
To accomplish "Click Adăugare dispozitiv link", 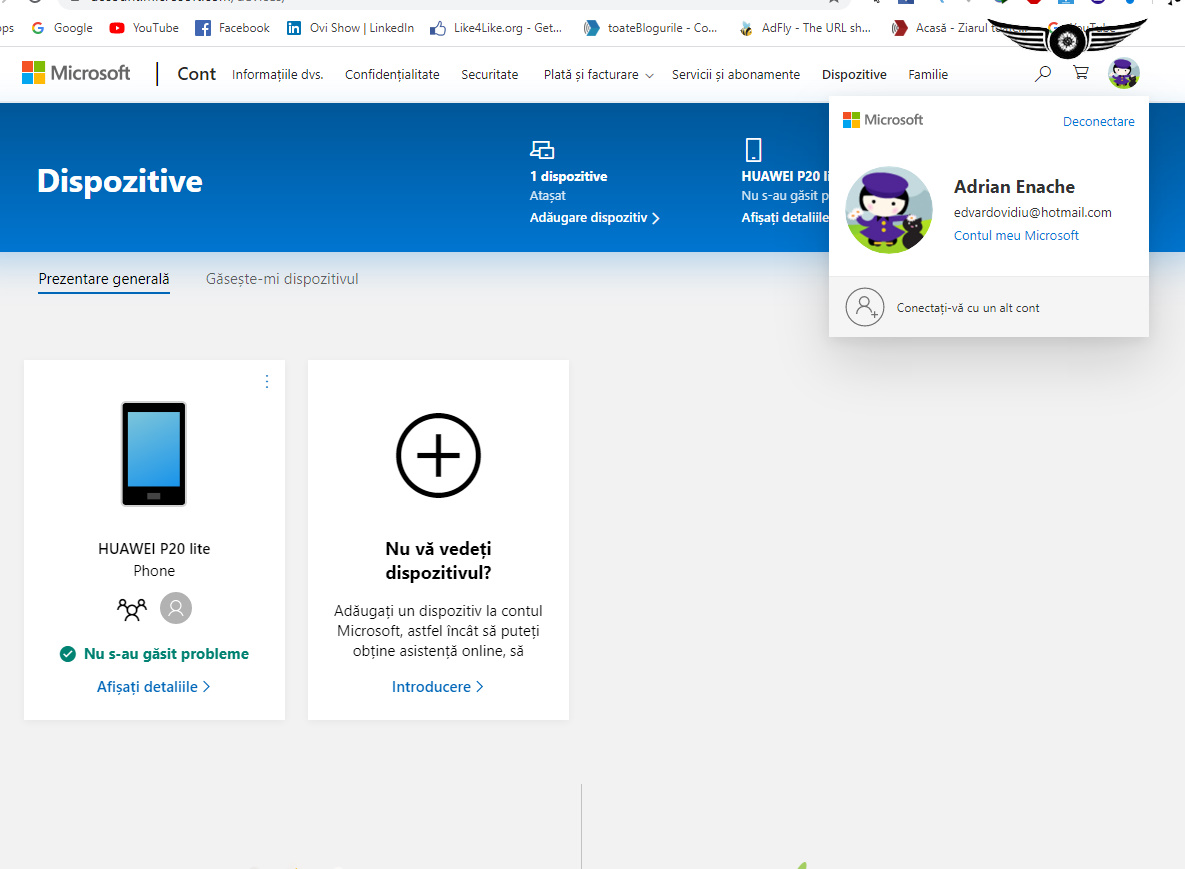I will (x=595, y=218).
